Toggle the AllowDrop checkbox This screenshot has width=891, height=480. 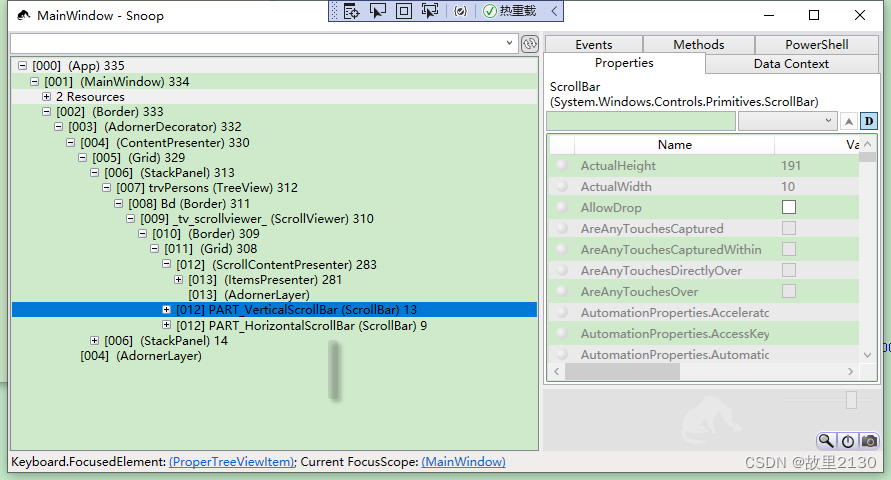(x=789, y=207)
